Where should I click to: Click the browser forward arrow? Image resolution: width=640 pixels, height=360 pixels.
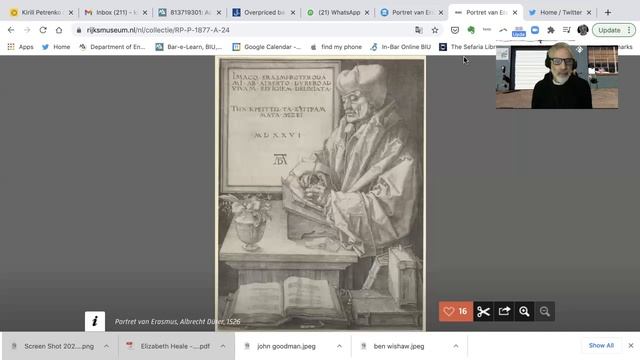pyautogui.click(x=27, y=30)
